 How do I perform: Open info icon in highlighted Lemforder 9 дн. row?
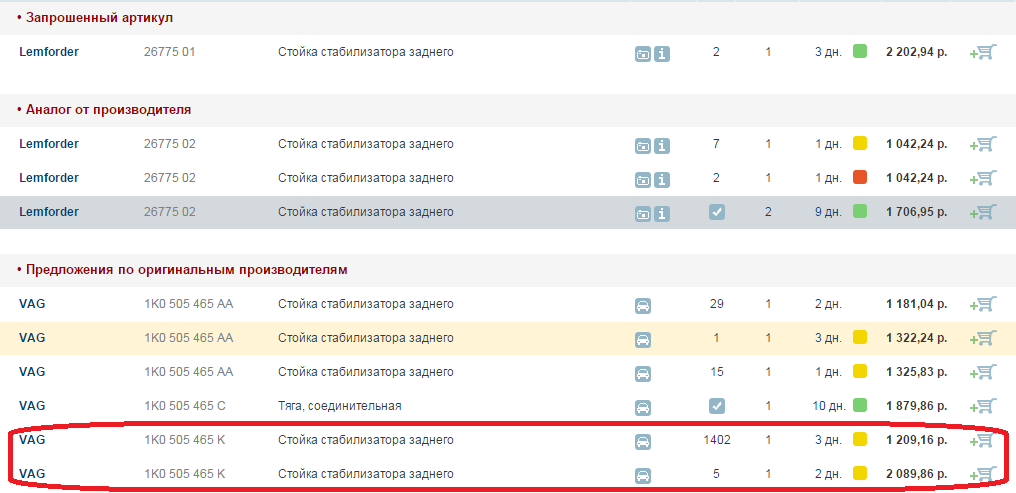tap(662, 213)
